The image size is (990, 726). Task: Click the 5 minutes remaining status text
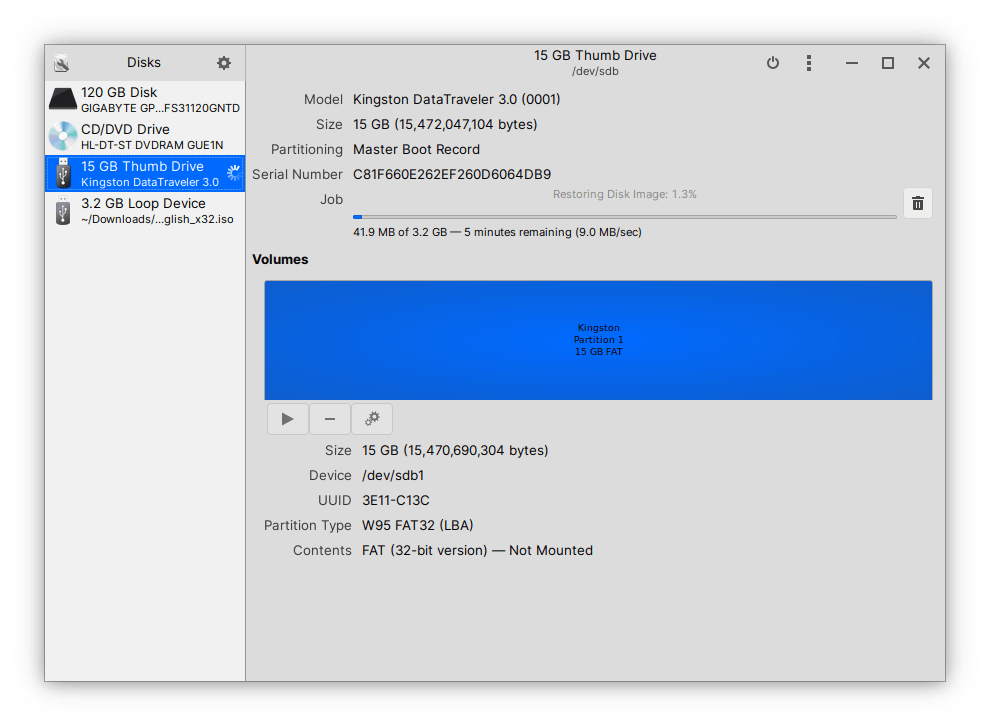497,232
